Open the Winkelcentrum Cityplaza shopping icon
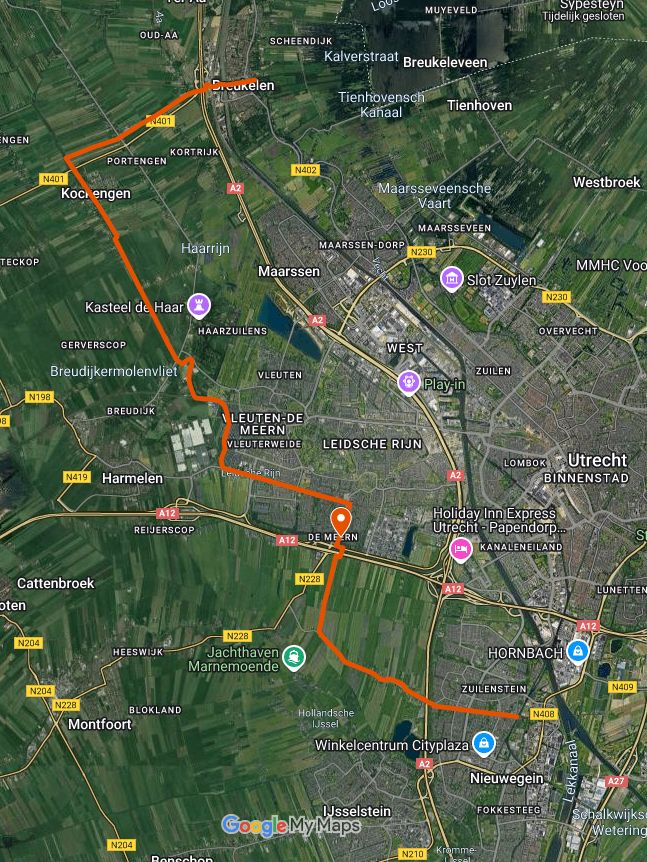 point(484,744)
